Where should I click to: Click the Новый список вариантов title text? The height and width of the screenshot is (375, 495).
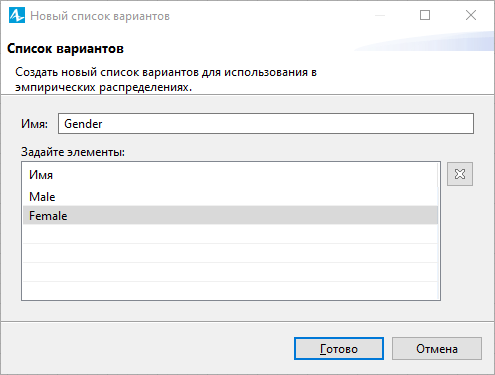tap(100, 16)
